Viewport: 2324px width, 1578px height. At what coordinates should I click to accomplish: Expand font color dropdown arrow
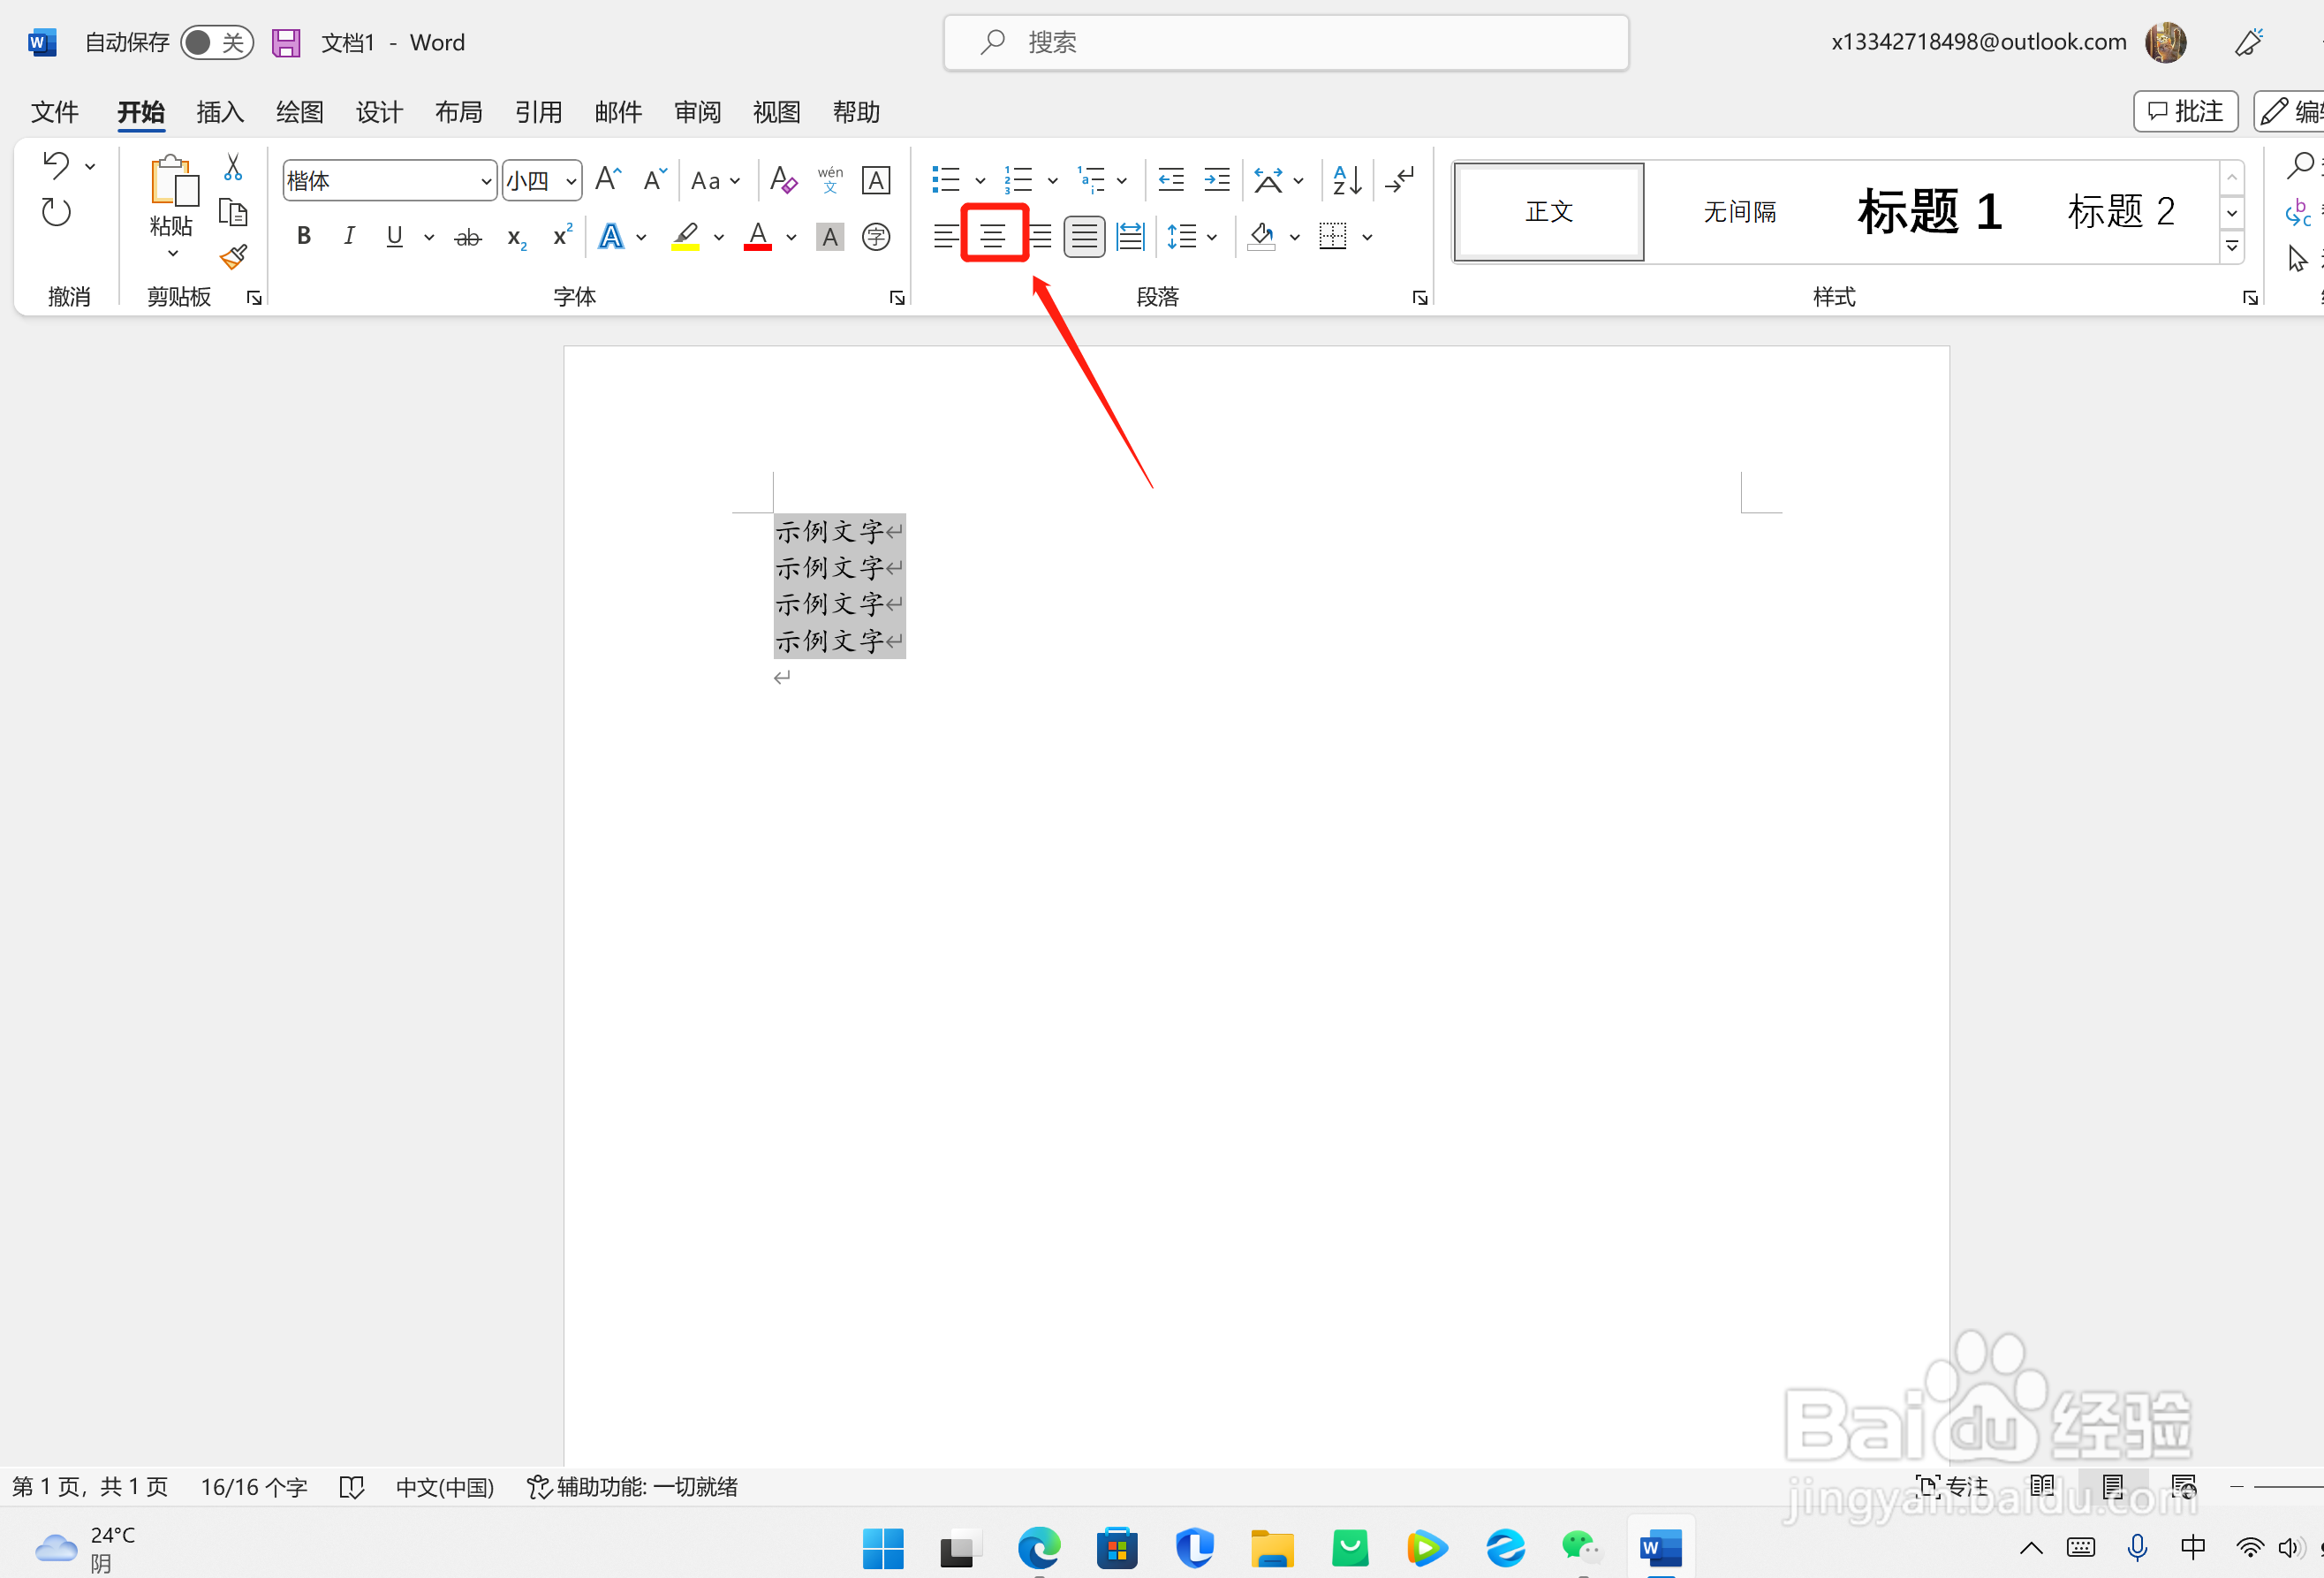click(x=791, y=238)
